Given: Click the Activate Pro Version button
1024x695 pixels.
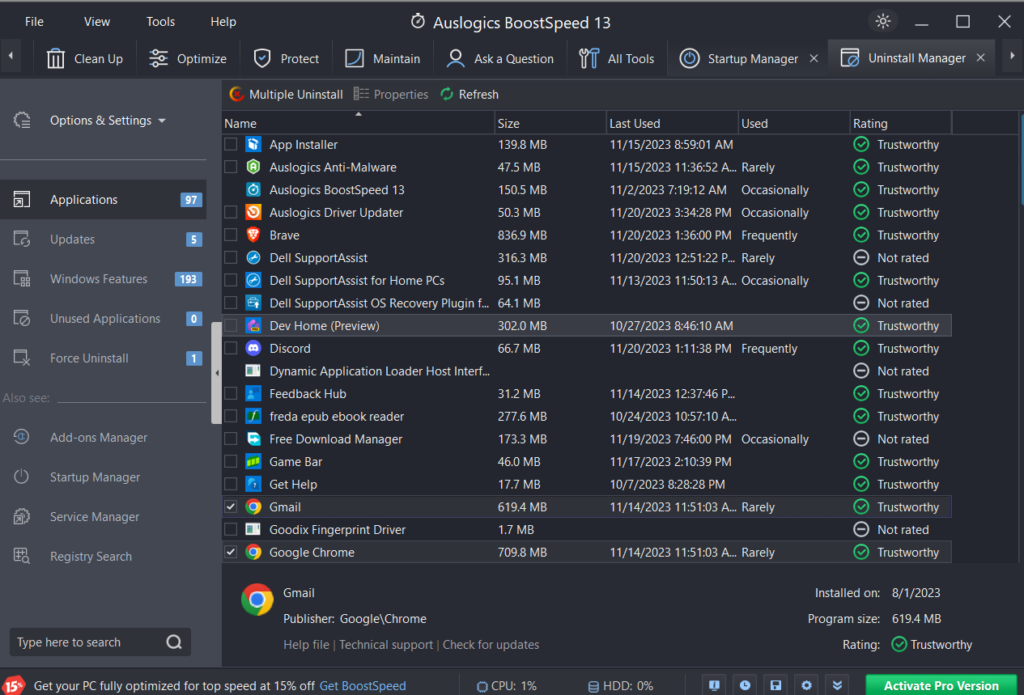Looking at the screenshot, I should point(939,685).
